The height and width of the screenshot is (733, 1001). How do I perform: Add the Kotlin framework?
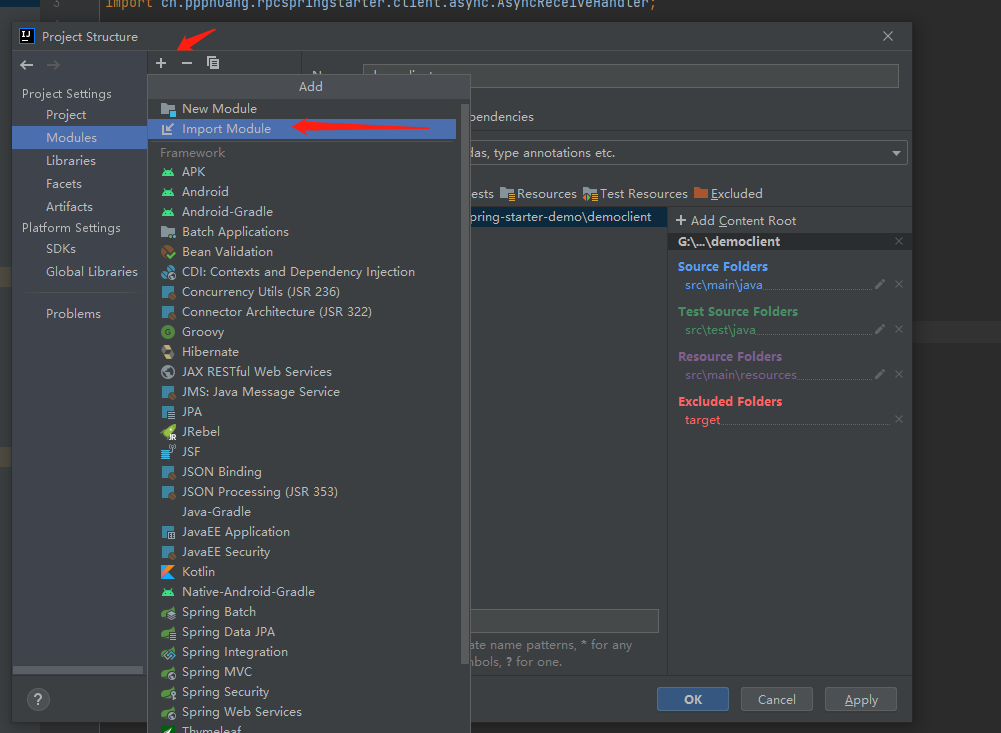click(302, 571)
